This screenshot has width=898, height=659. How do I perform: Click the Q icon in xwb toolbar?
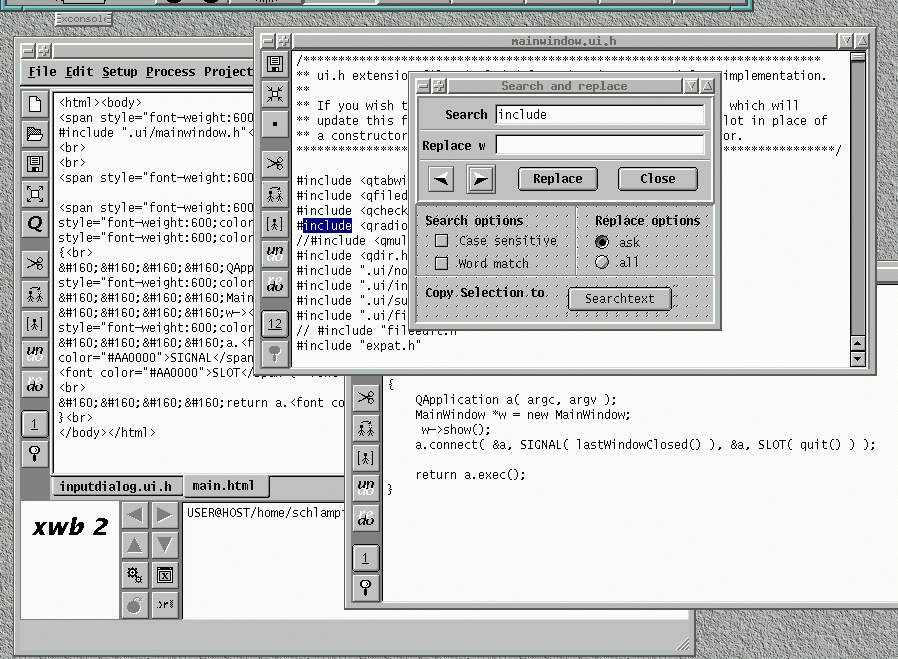[35, 224]
